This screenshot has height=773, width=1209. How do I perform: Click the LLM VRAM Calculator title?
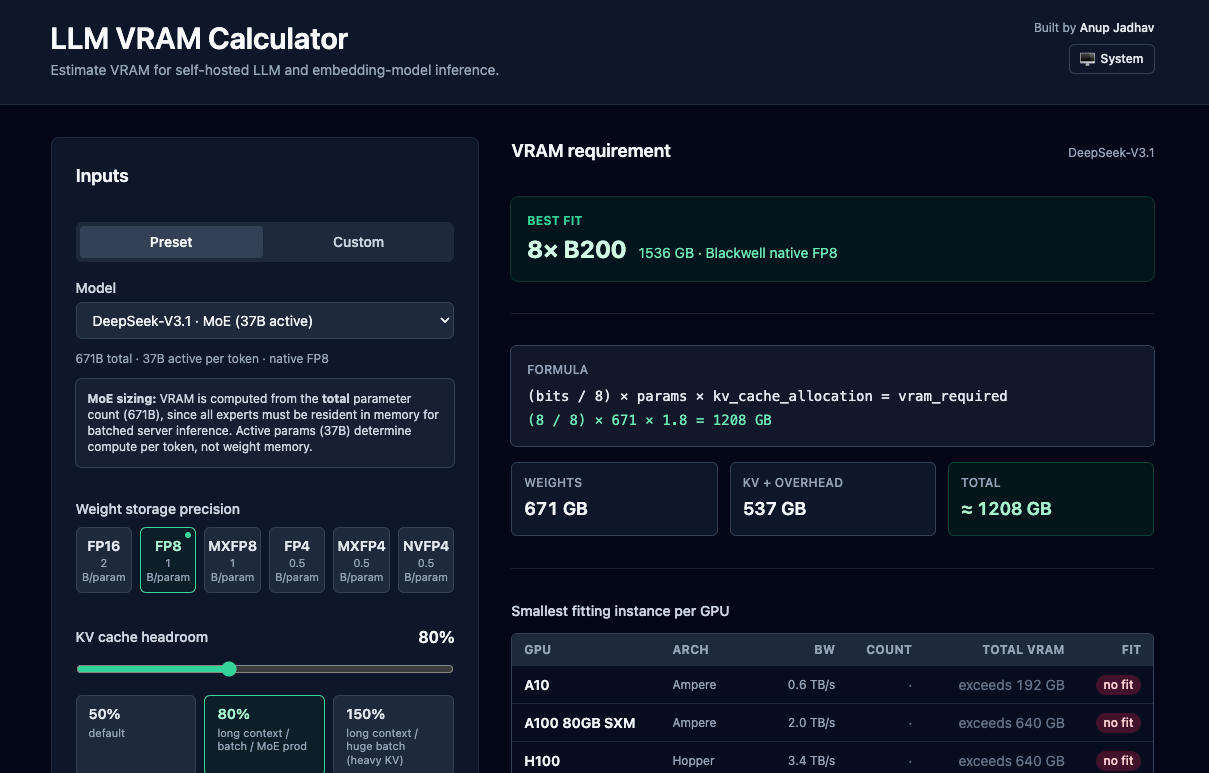[199, 38]
